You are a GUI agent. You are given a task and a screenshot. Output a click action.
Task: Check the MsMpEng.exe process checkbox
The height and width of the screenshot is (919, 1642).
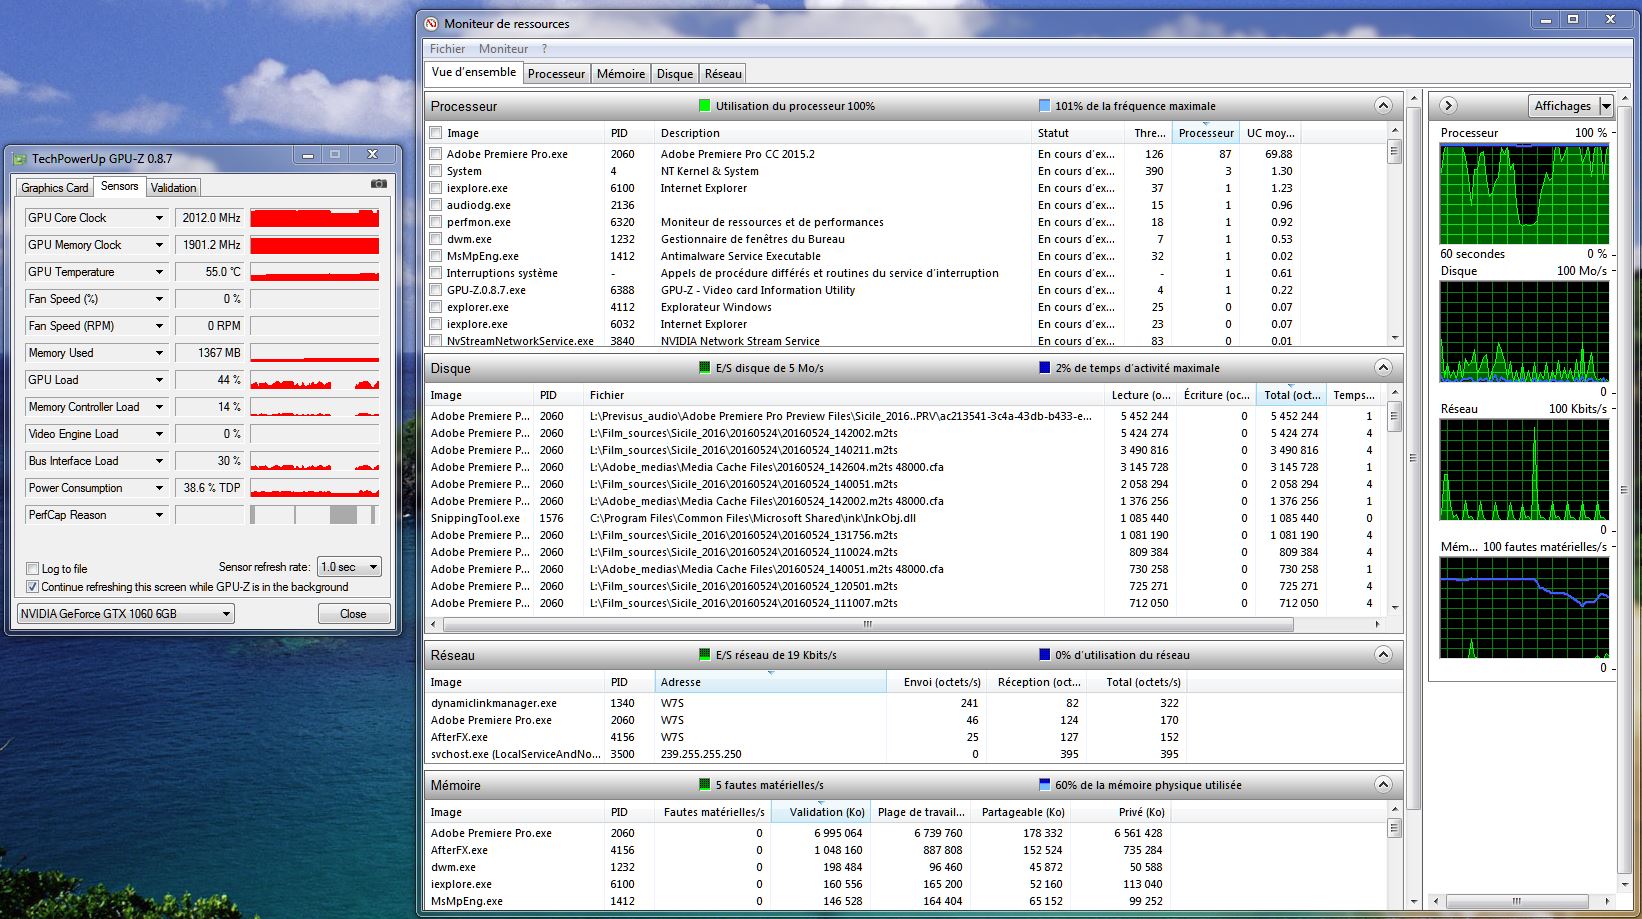pyautogui.click(x=435, y=256)
